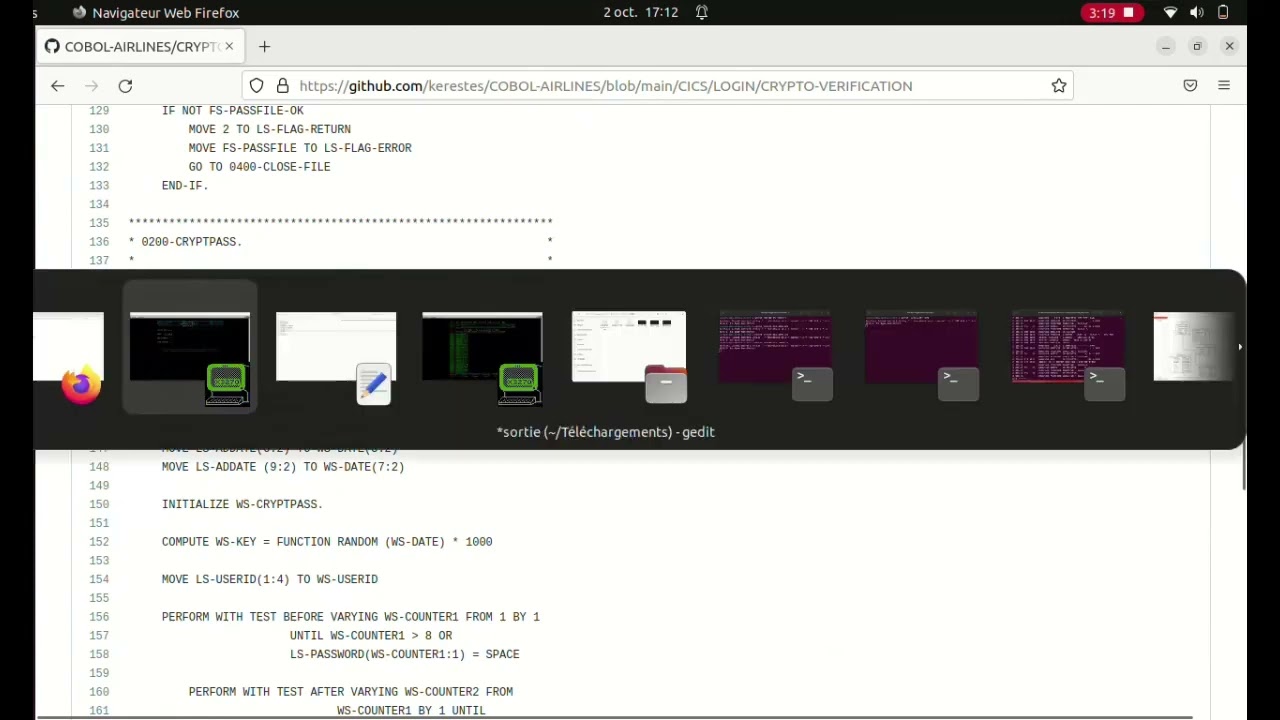
Task: Click text 'IF NOT FS-PASSFILE-OK'
Action: coord(232,111)
